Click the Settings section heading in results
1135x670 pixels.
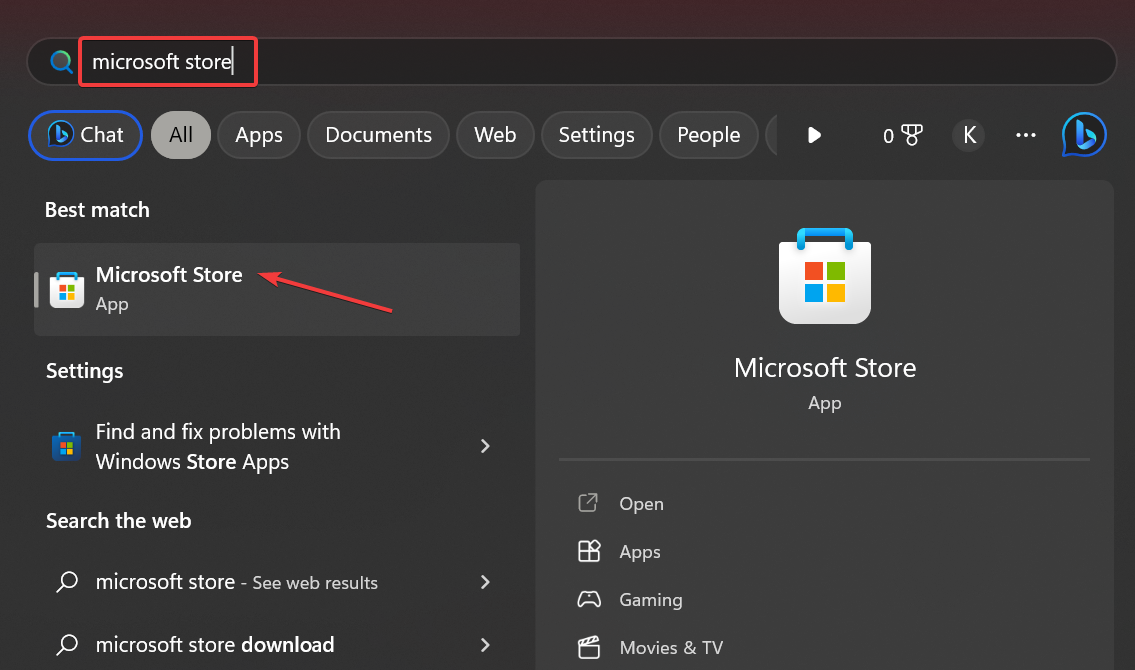tap(85, 371)
